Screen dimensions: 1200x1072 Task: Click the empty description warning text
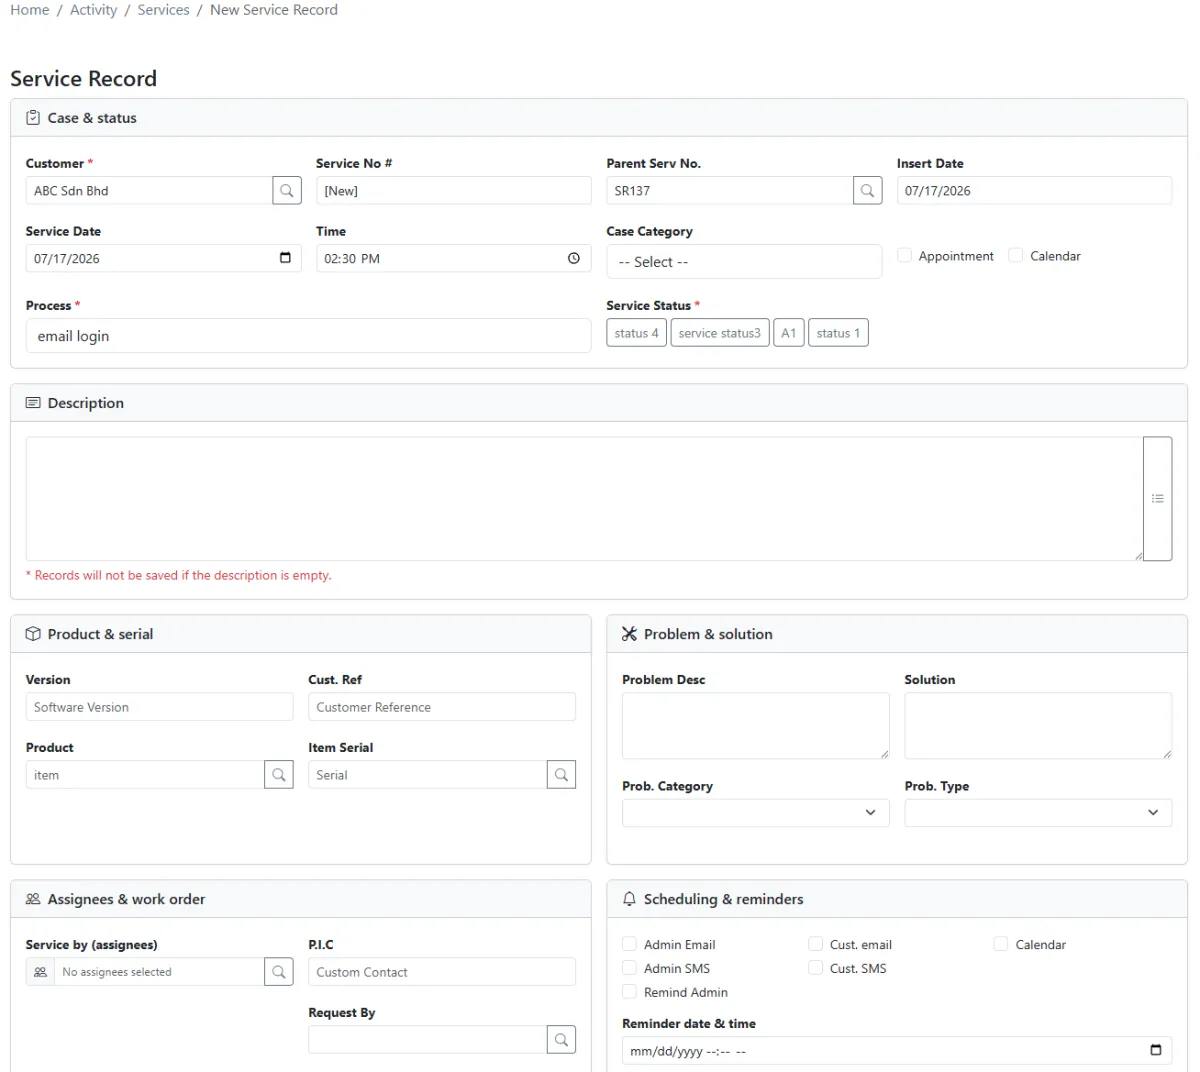(179, 576)
